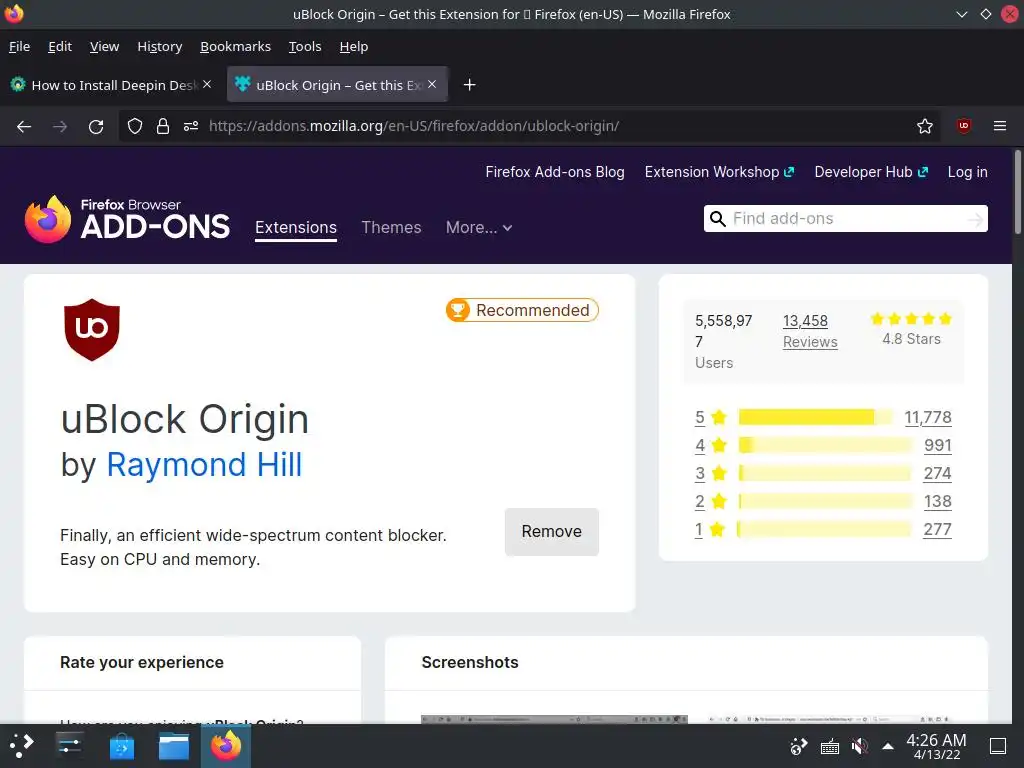Click the search magnifier icon in Find add-ons

718,219
